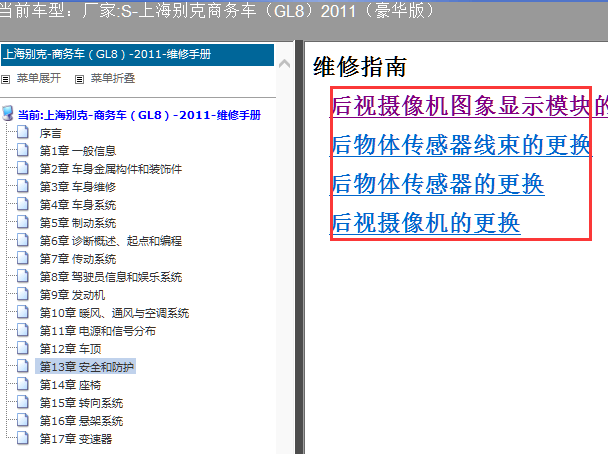Click the page icon next to 第15章 转向系统
This screenshot has width=608, height=454.
22,402
